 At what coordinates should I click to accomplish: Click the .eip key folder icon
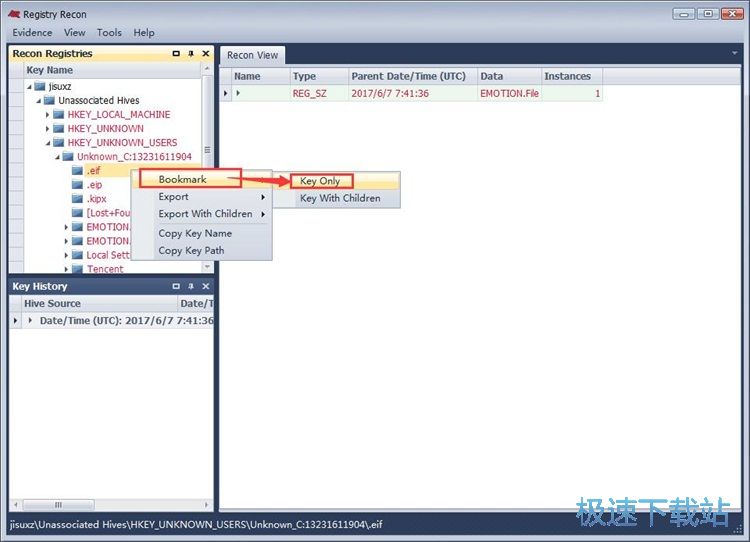point(77,185)
